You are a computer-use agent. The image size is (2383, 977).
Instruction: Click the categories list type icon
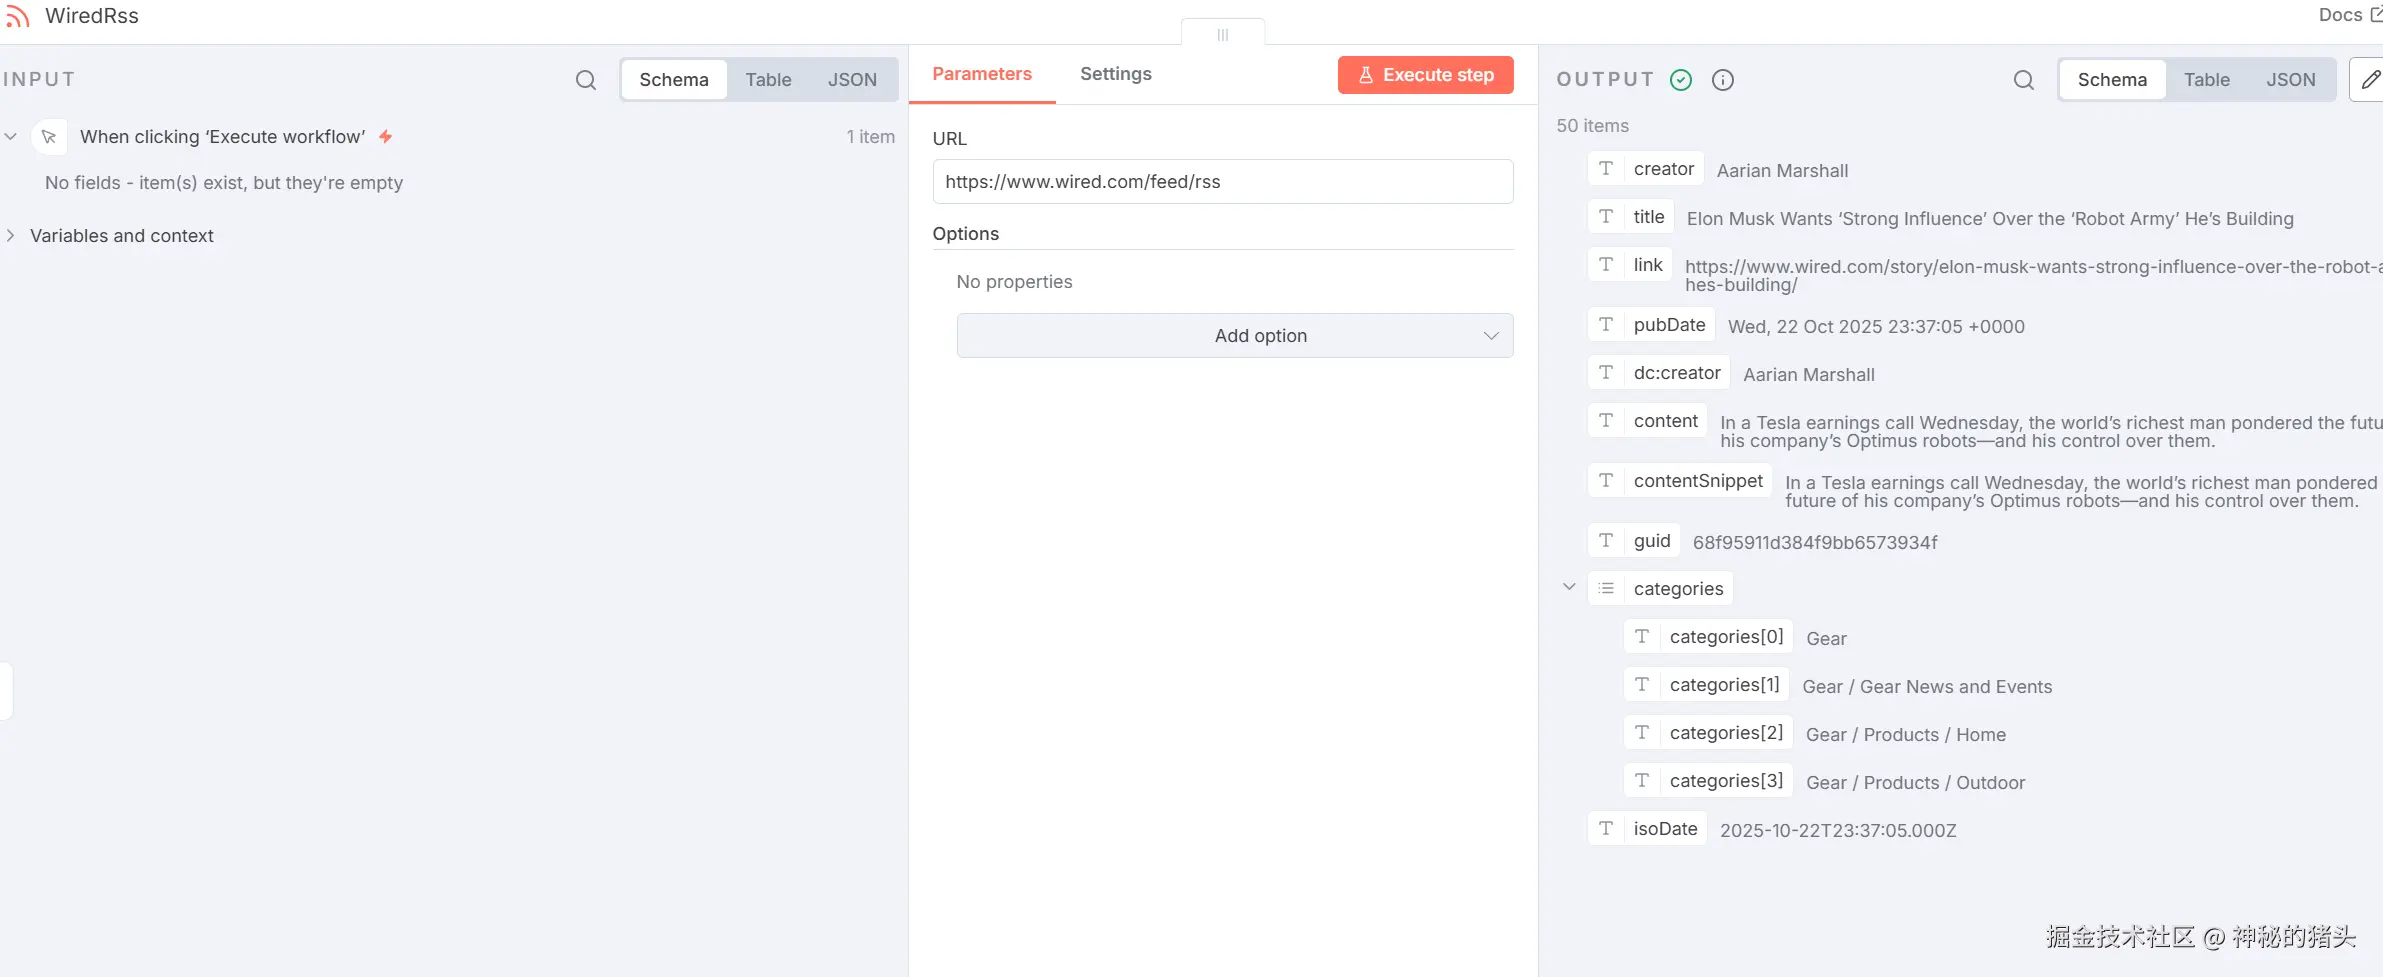tap(1606, 589)
